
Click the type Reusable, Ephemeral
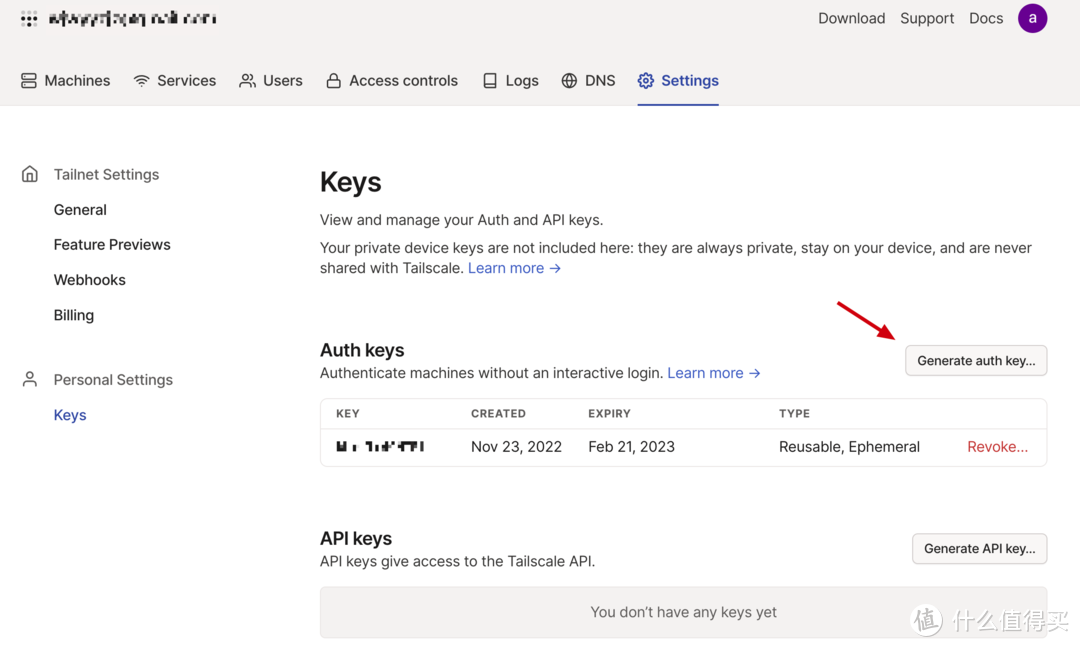pos(849,446)
